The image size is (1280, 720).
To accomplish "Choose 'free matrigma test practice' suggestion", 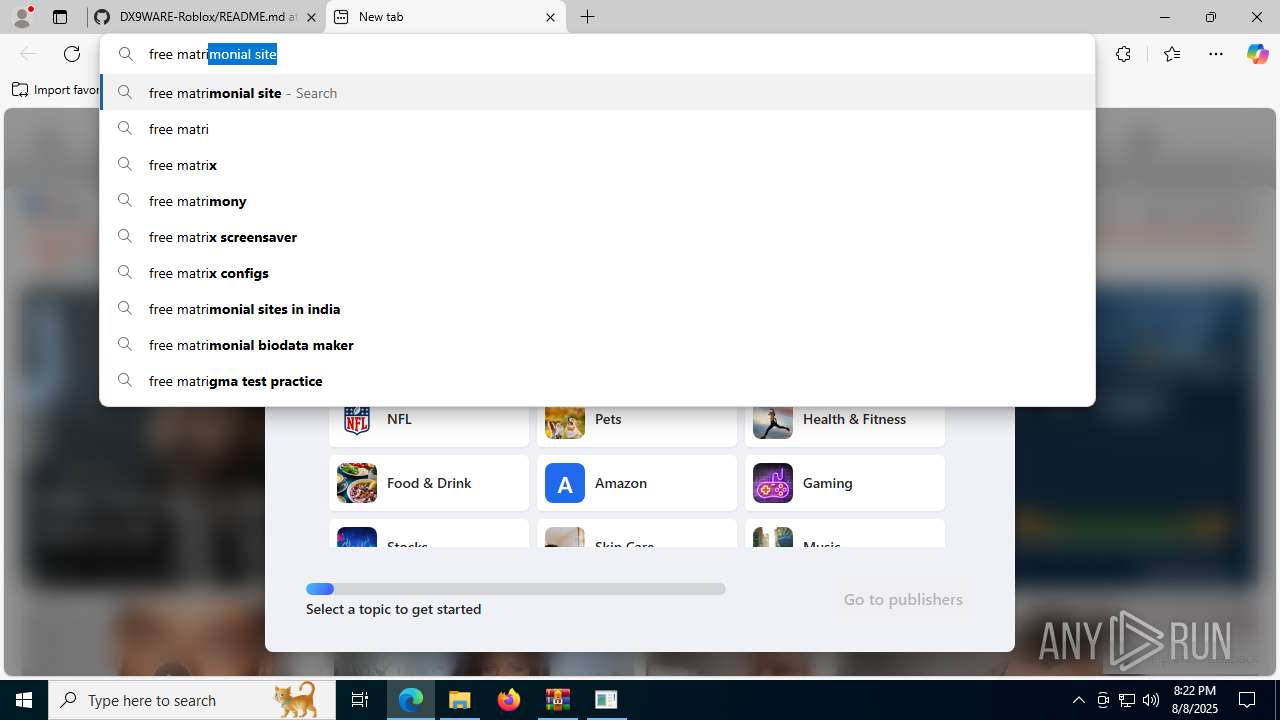I will (597, 381).
